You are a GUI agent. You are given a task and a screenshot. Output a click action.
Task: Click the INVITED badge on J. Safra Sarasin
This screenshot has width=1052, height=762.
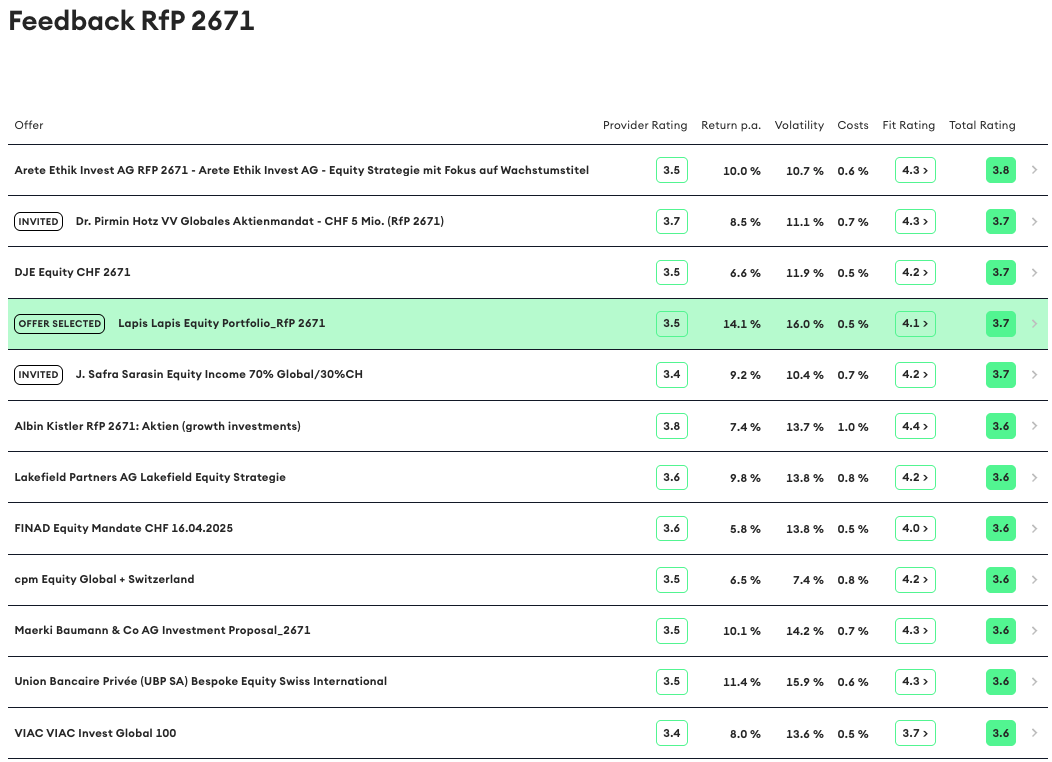tap(38, 374)
